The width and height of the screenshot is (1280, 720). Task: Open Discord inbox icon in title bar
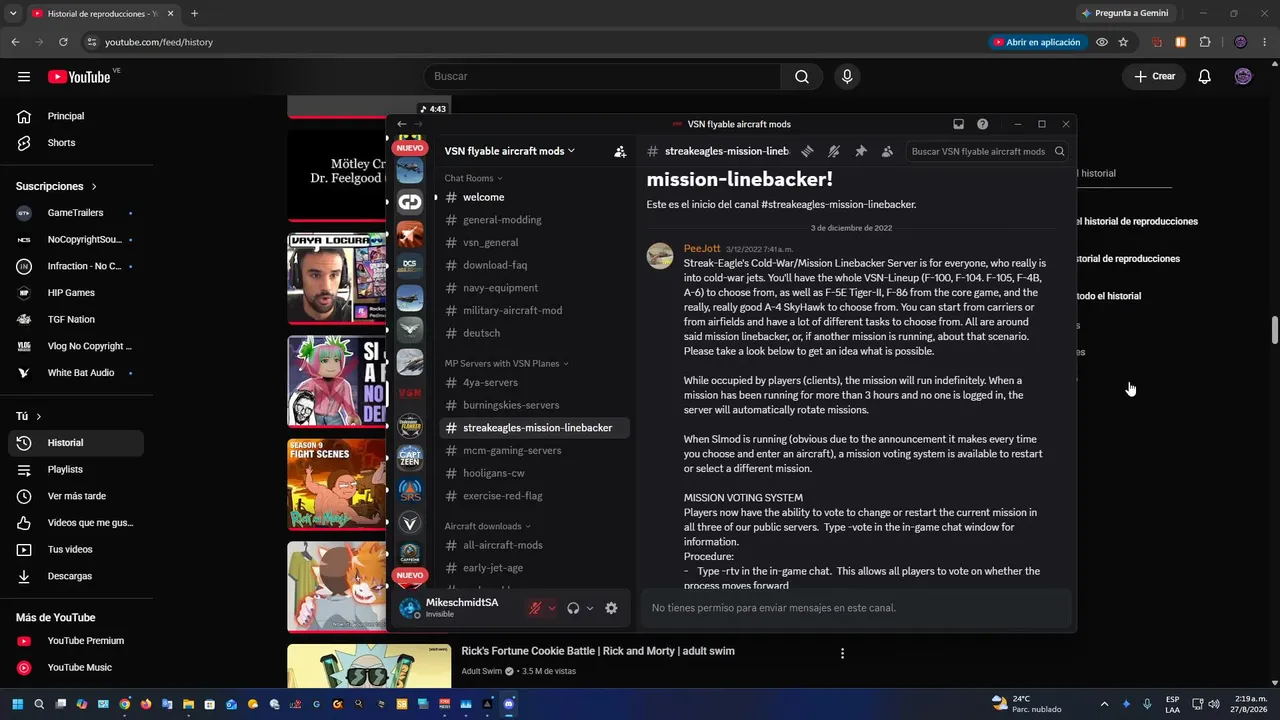point(958,124)
